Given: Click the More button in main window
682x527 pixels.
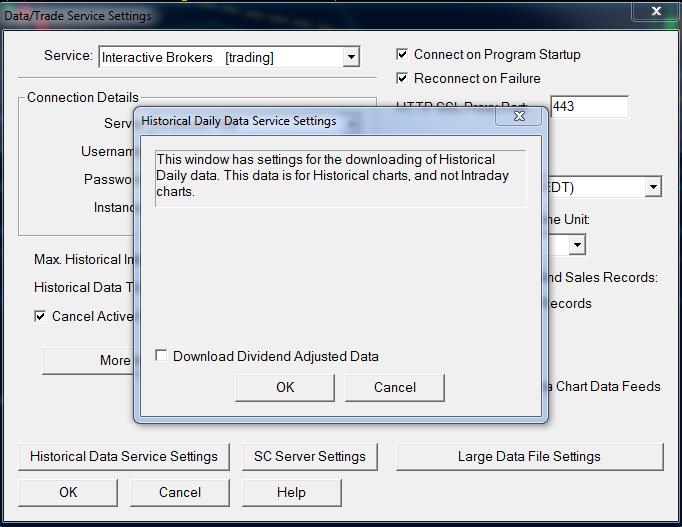Looking at the screenshot, I should click(x=88, y=360).
